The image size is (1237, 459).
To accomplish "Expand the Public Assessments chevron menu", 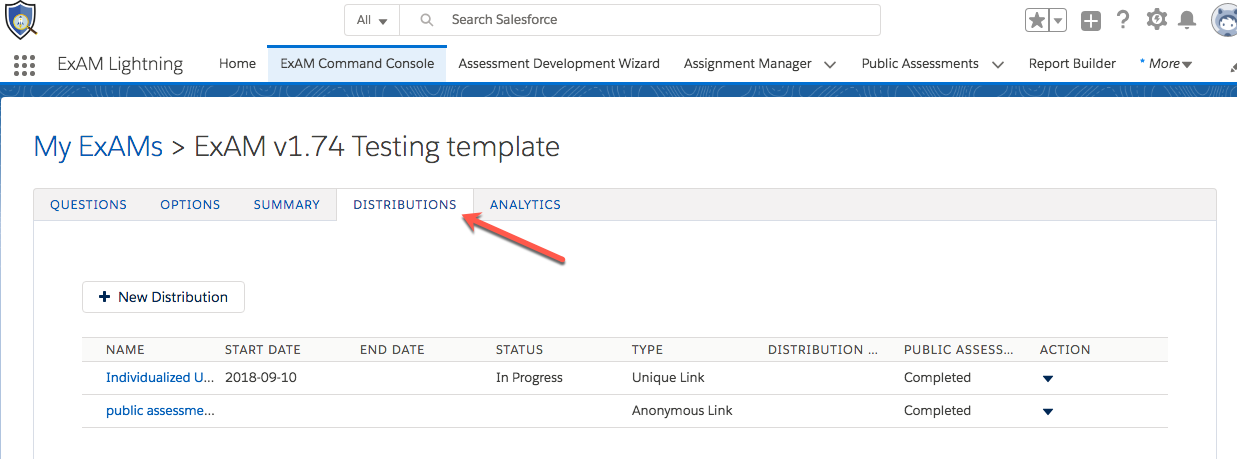I will coord(997,64).
